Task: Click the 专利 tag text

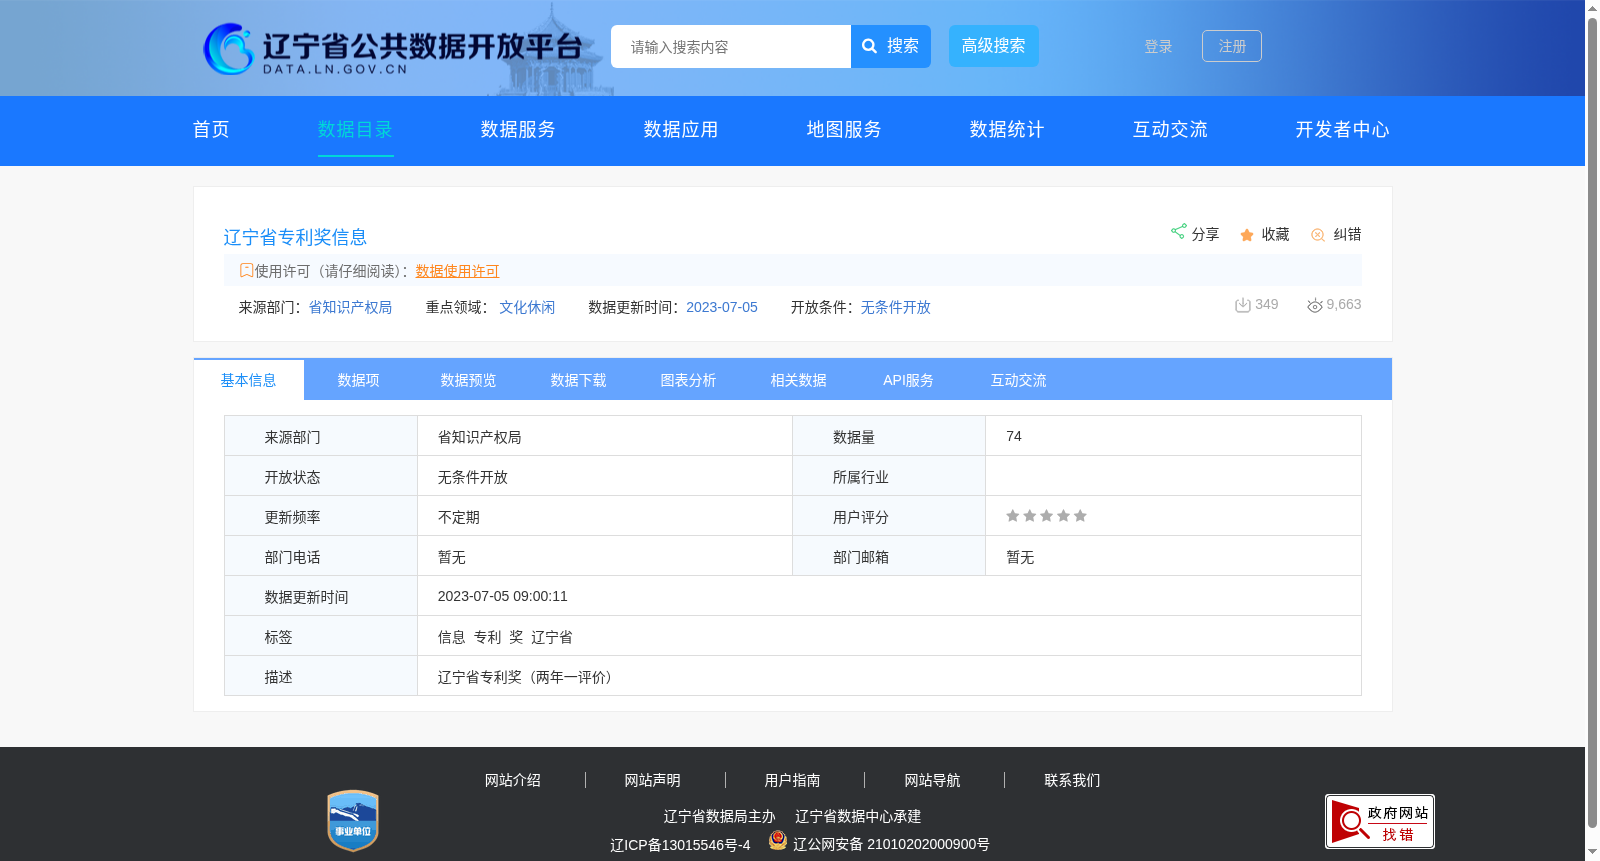Action: pyautogui.click(x=488, y=637)
